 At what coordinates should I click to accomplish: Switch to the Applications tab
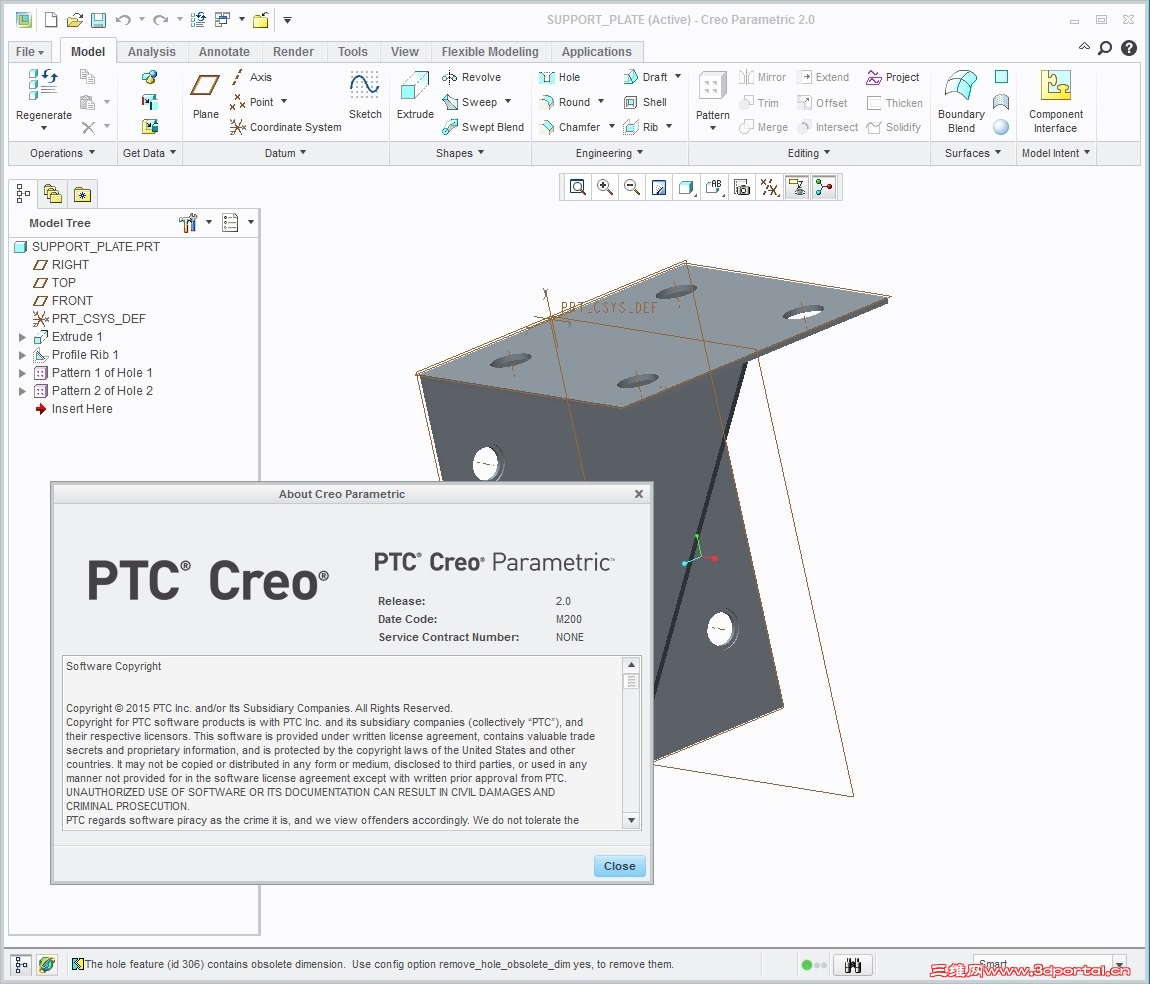[596, 52]
